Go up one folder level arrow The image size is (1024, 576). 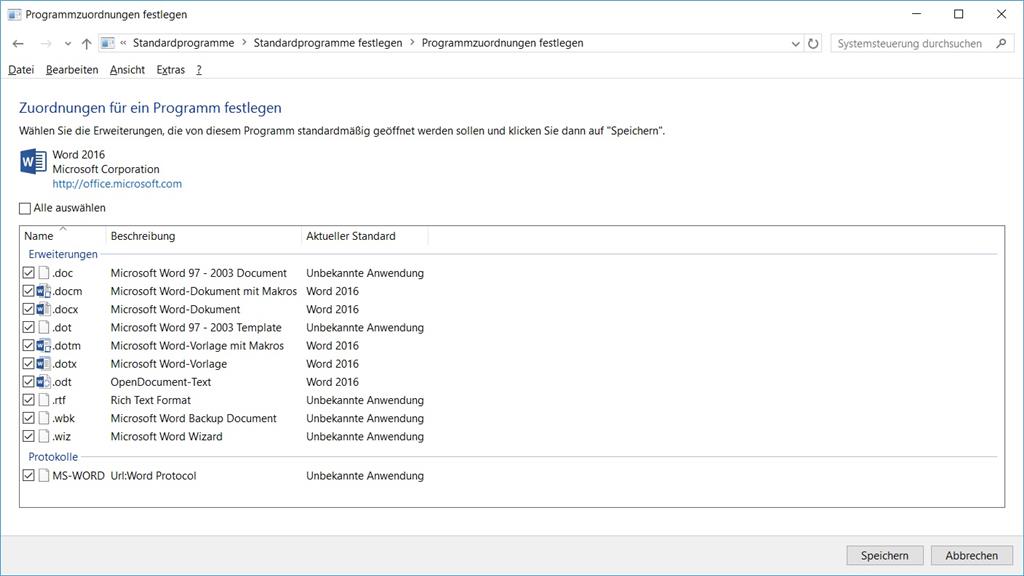pos(86,44)
